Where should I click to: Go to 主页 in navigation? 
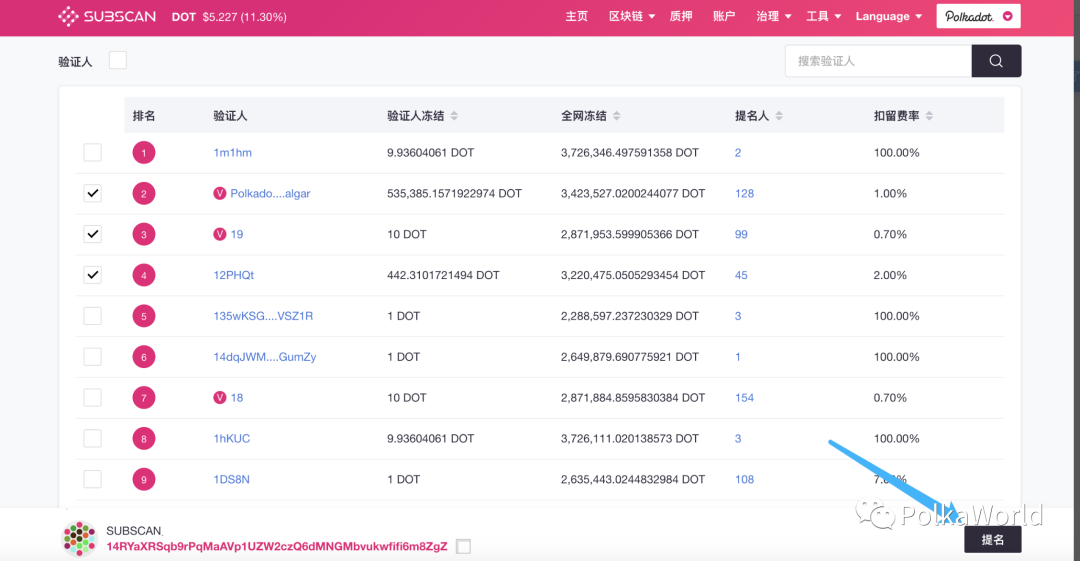click(x=576, y=16)
